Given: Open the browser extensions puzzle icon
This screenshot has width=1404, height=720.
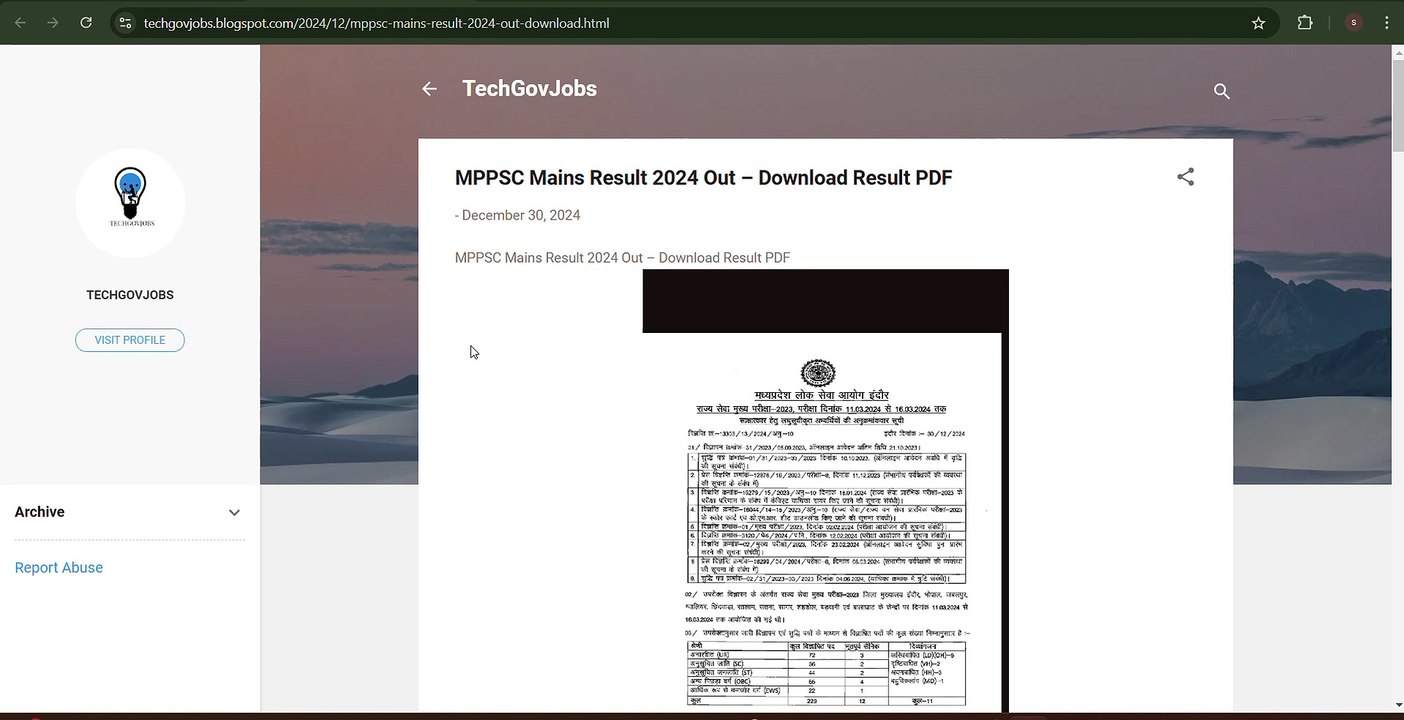Looking at the screenshot, I should click(1305, 23).
